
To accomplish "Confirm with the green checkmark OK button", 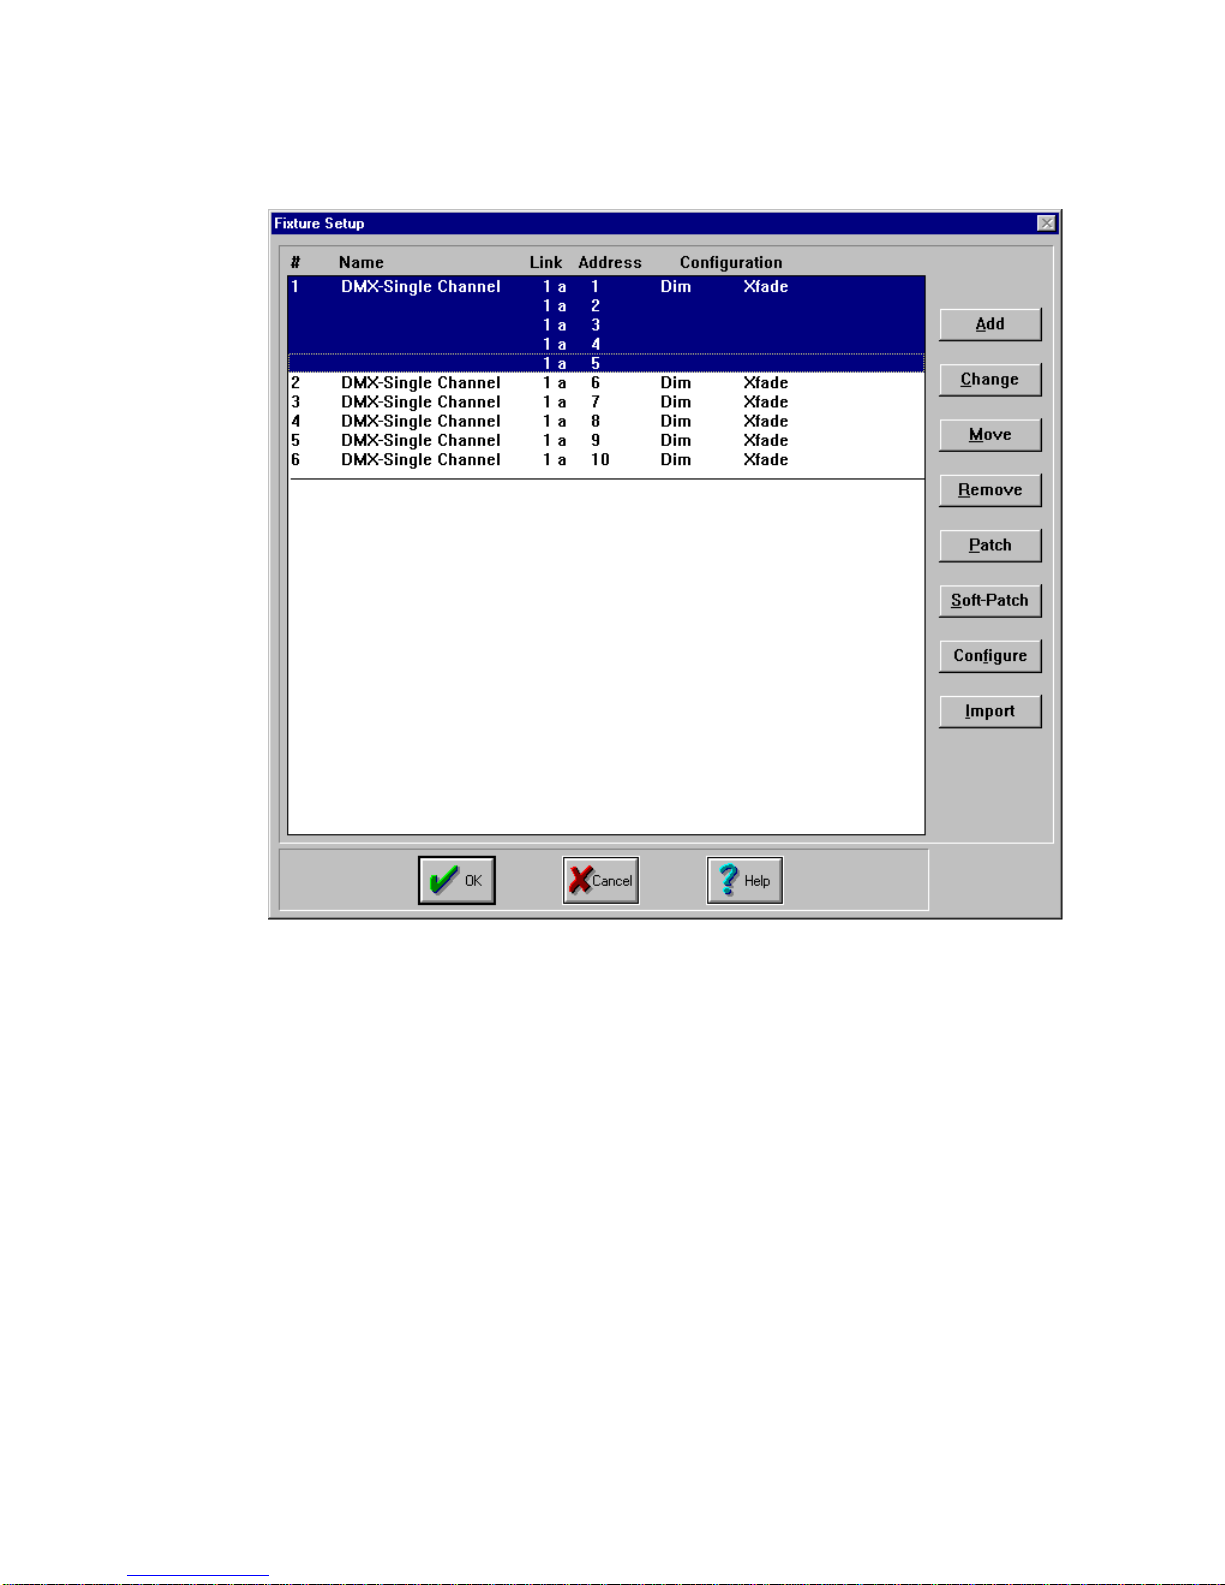I will click(x=457, y=880).
